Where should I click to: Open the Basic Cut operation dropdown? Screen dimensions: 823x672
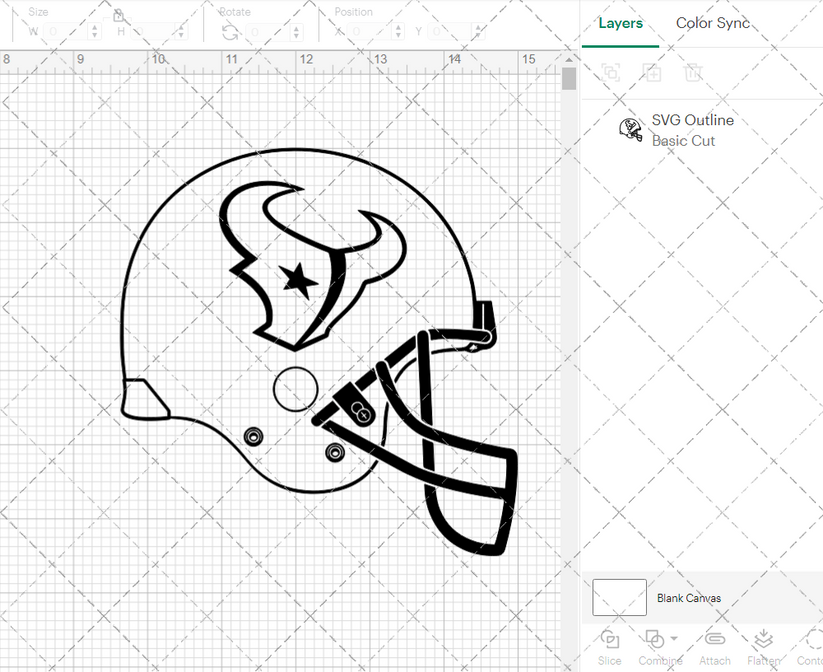point(684,140)
